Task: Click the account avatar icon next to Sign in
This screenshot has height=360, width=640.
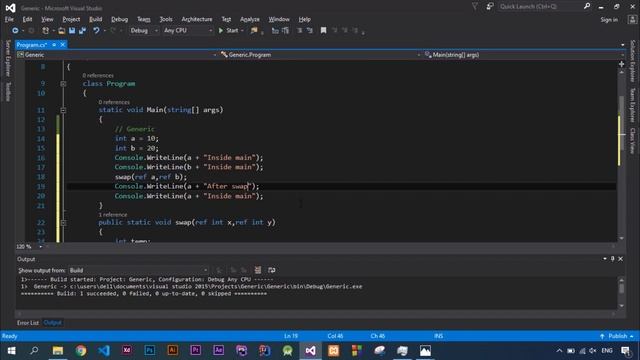Action: [632, 19]
